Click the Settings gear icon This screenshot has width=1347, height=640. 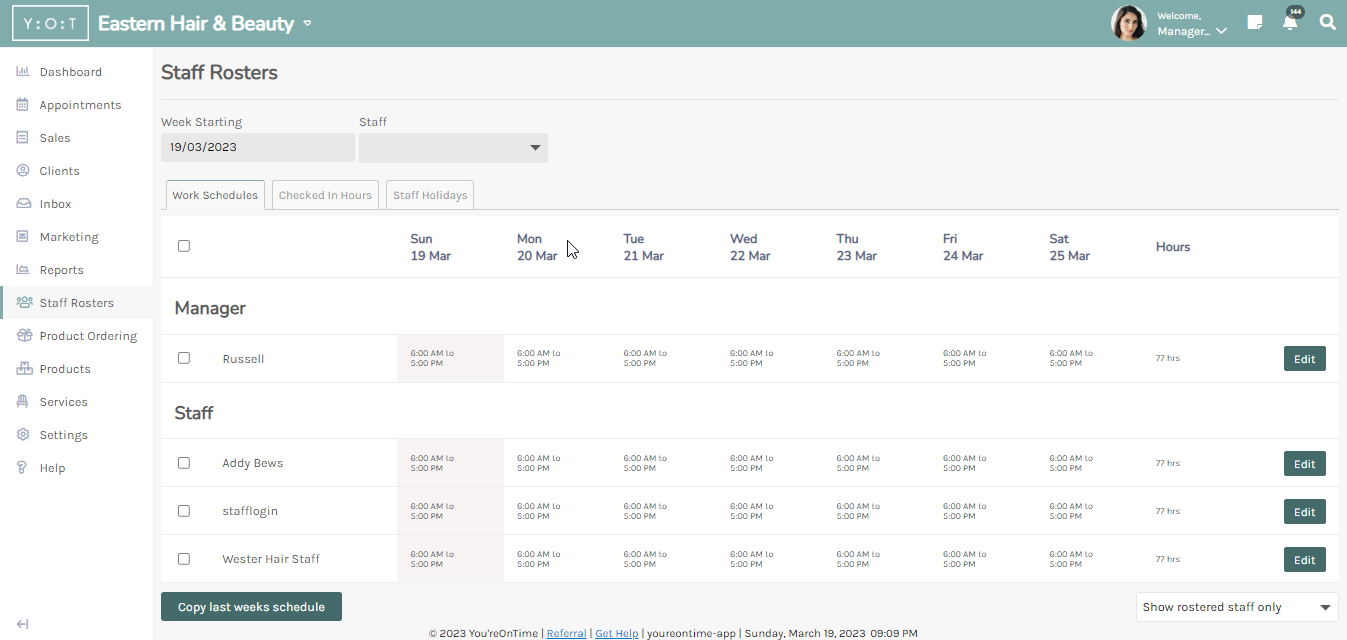(x=23, y=435)
